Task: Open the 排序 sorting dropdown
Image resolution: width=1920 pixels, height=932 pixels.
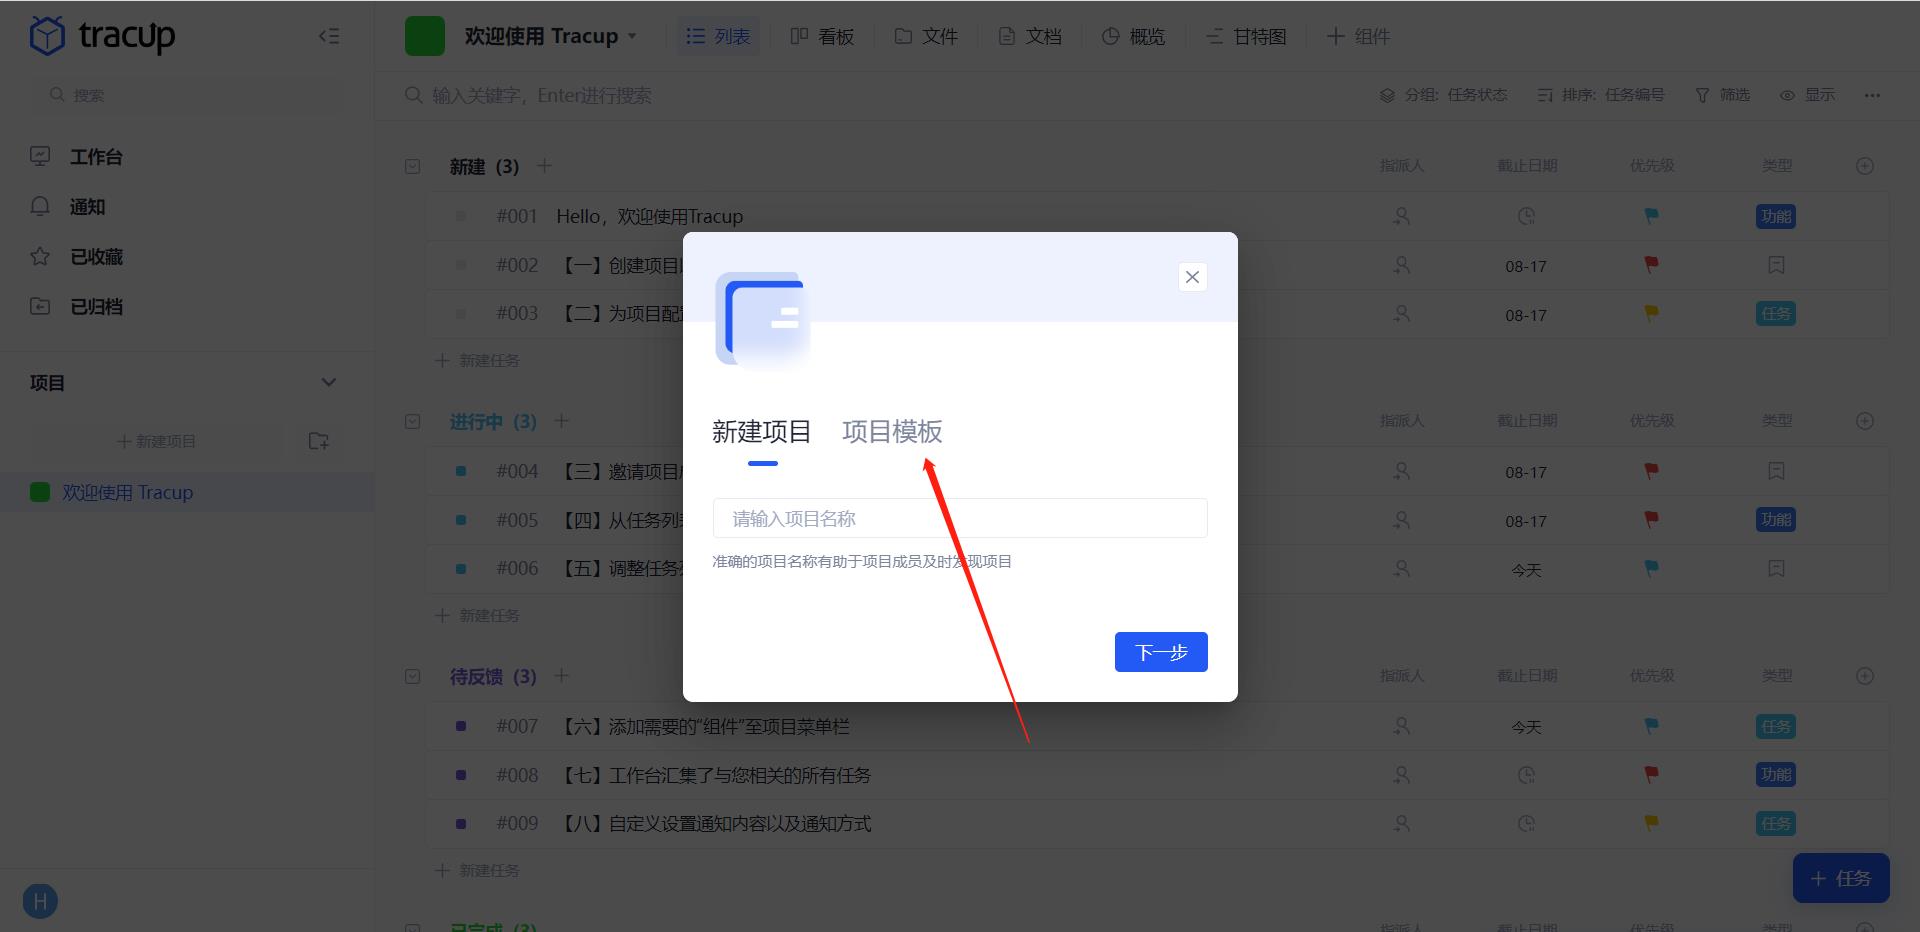Action: 1601,95
